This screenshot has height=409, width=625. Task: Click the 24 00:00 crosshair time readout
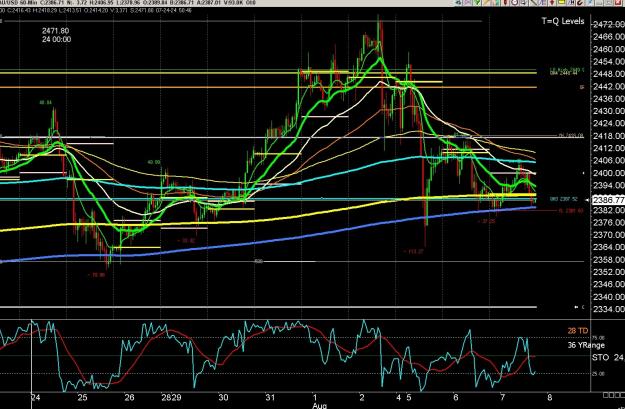56,39
